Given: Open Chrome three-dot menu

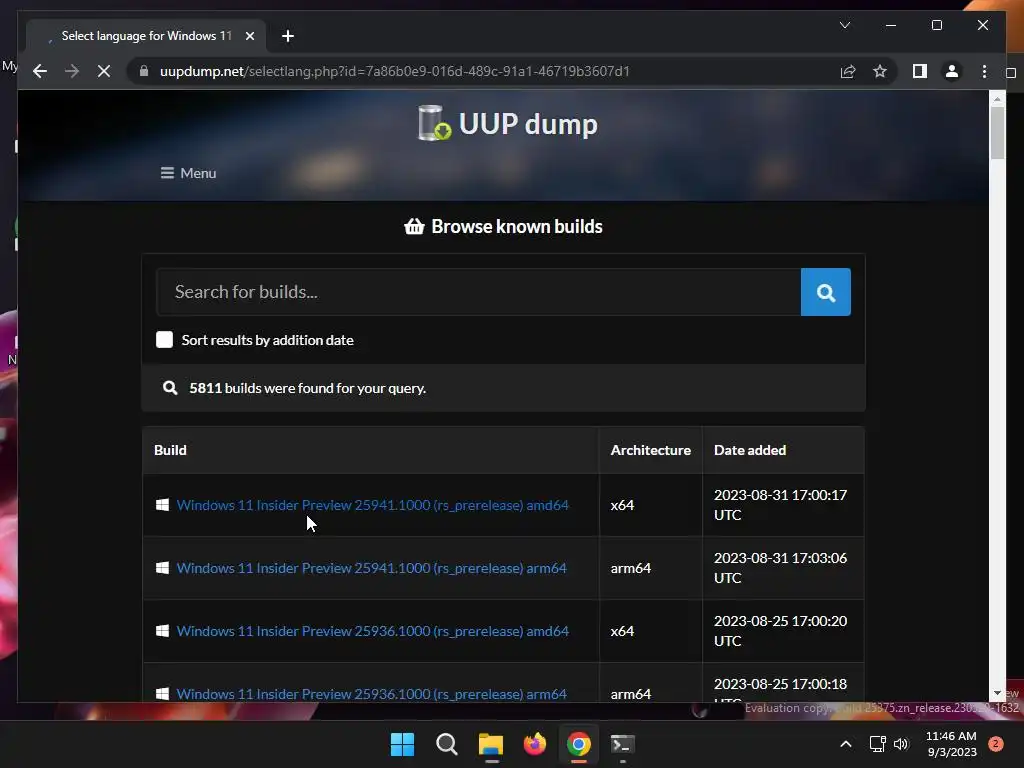Looking at the screenshot, I should 984,71.
